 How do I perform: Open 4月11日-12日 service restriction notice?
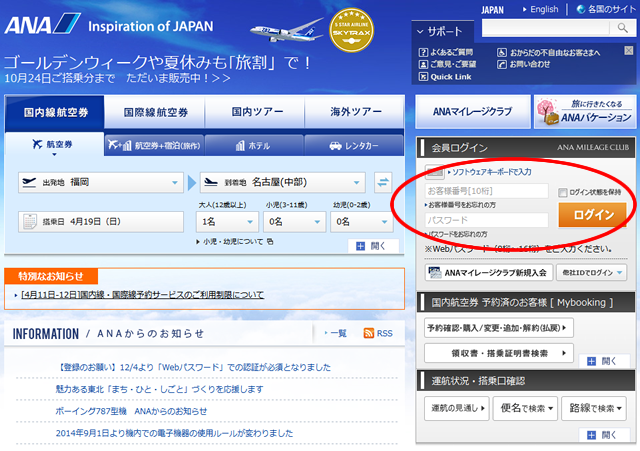142,295
